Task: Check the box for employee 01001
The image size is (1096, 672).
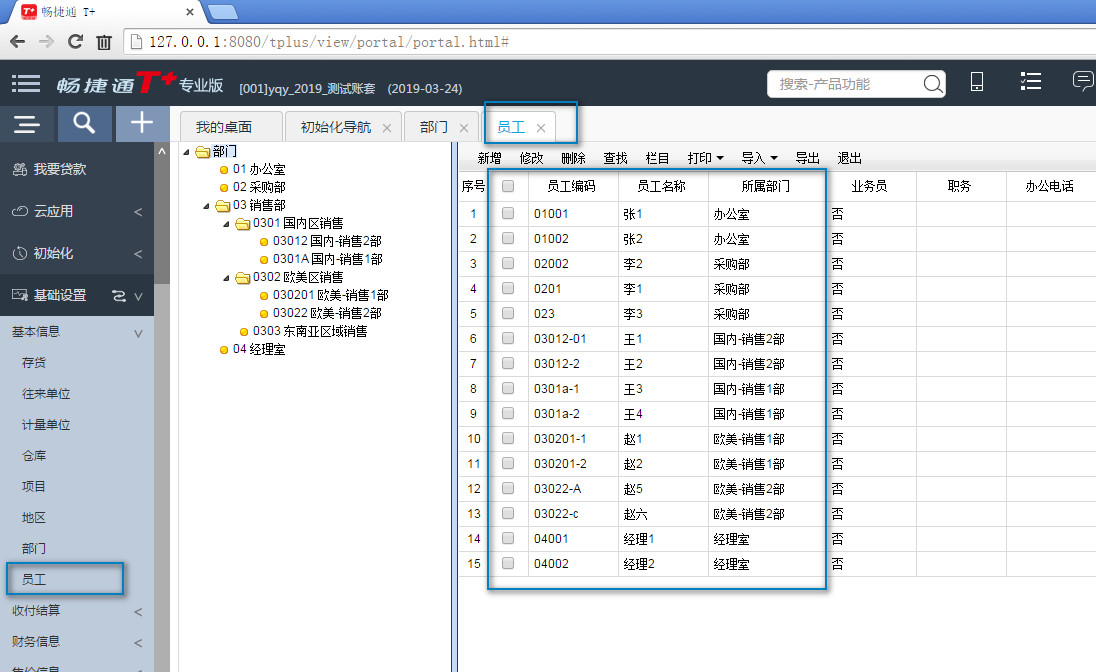Action: [x=508, y=213]
